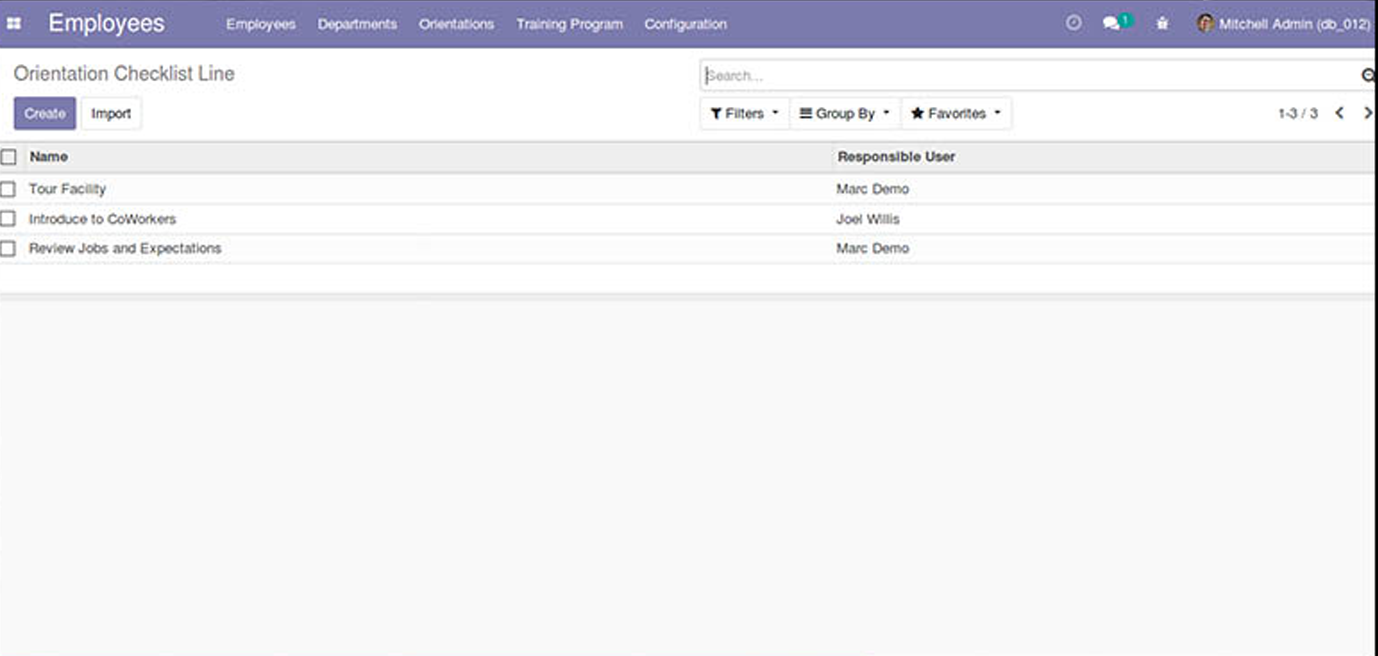The height and width of the screenshot is (656, 1378).
Task: Focus the Search input field
Action: (1030, 75)
